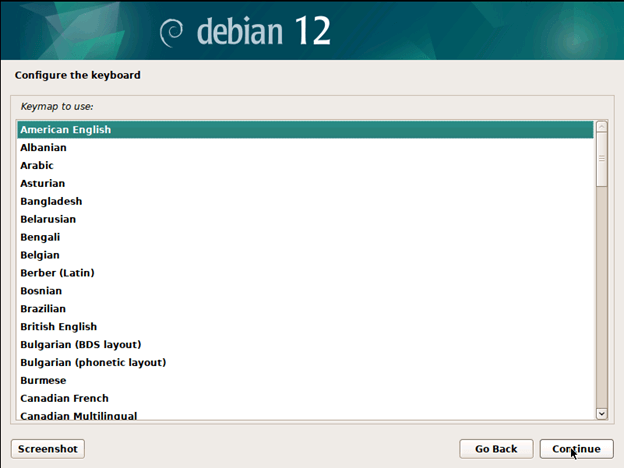Select Bulgarian (BDS layout) keymap
This screenshot has width=624, height=468.
click(x=305, y=345)
